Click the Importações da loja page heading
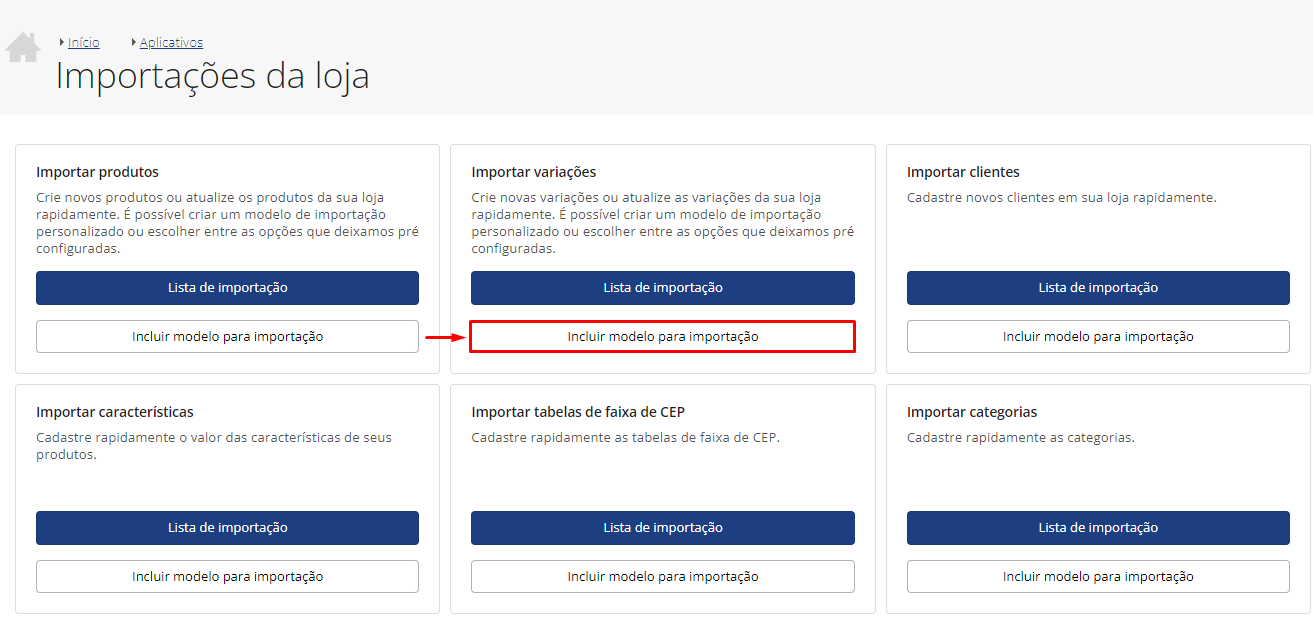The image size is (1313, 618). tap(212, 76)
